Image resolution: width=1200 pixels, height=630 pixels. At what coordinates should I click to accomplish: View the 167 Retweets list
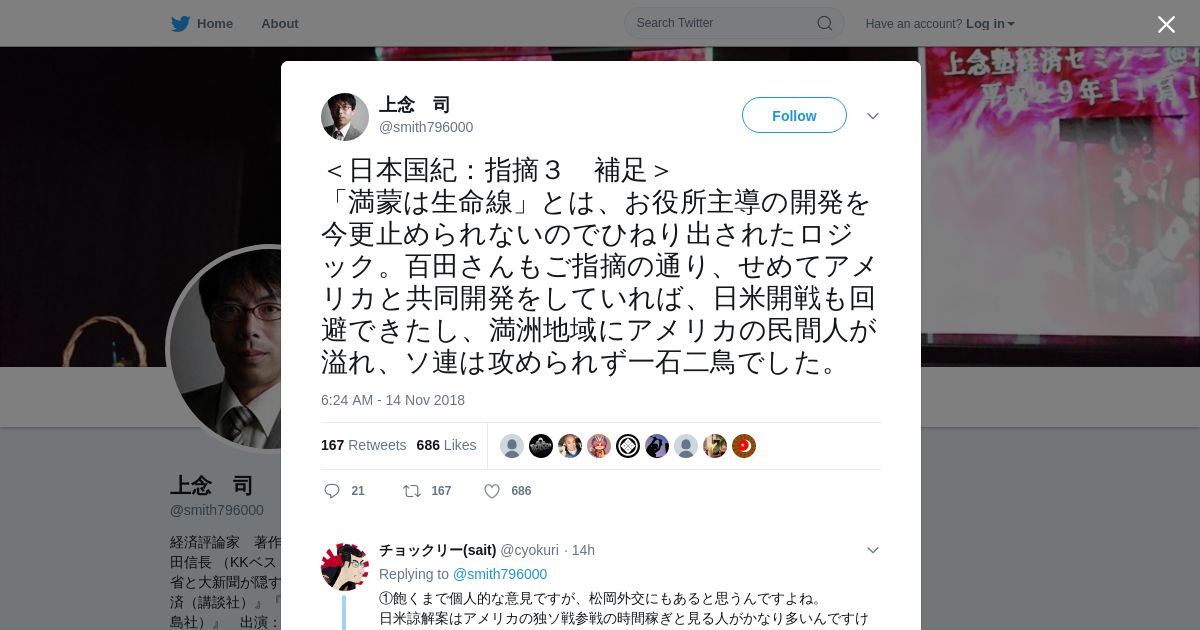pos(364,445)
